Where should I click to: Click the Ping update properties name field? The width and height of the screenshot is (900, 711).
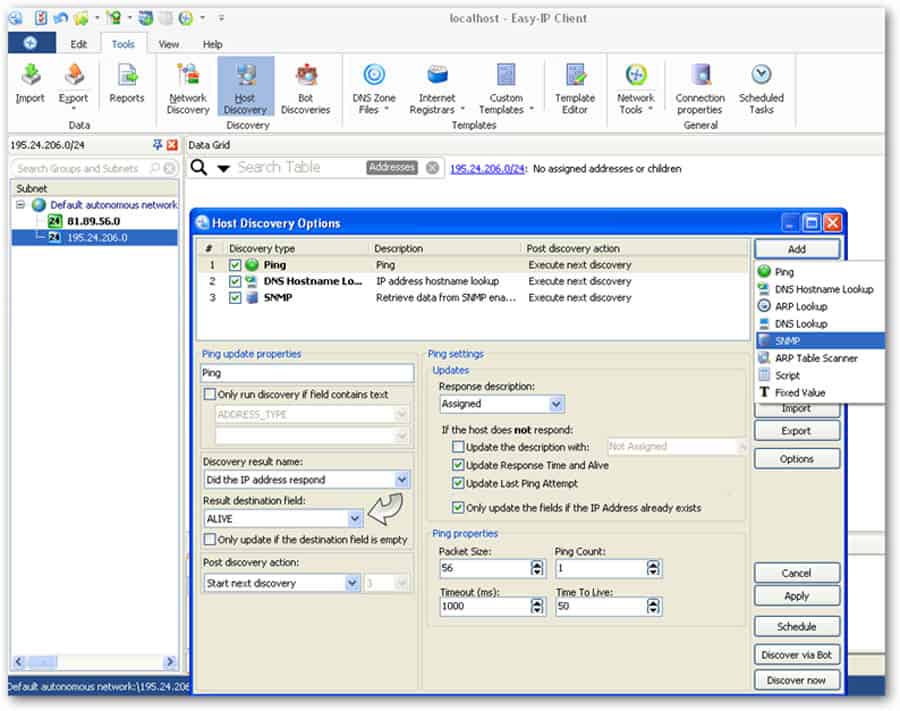click(x=307, y=373)
